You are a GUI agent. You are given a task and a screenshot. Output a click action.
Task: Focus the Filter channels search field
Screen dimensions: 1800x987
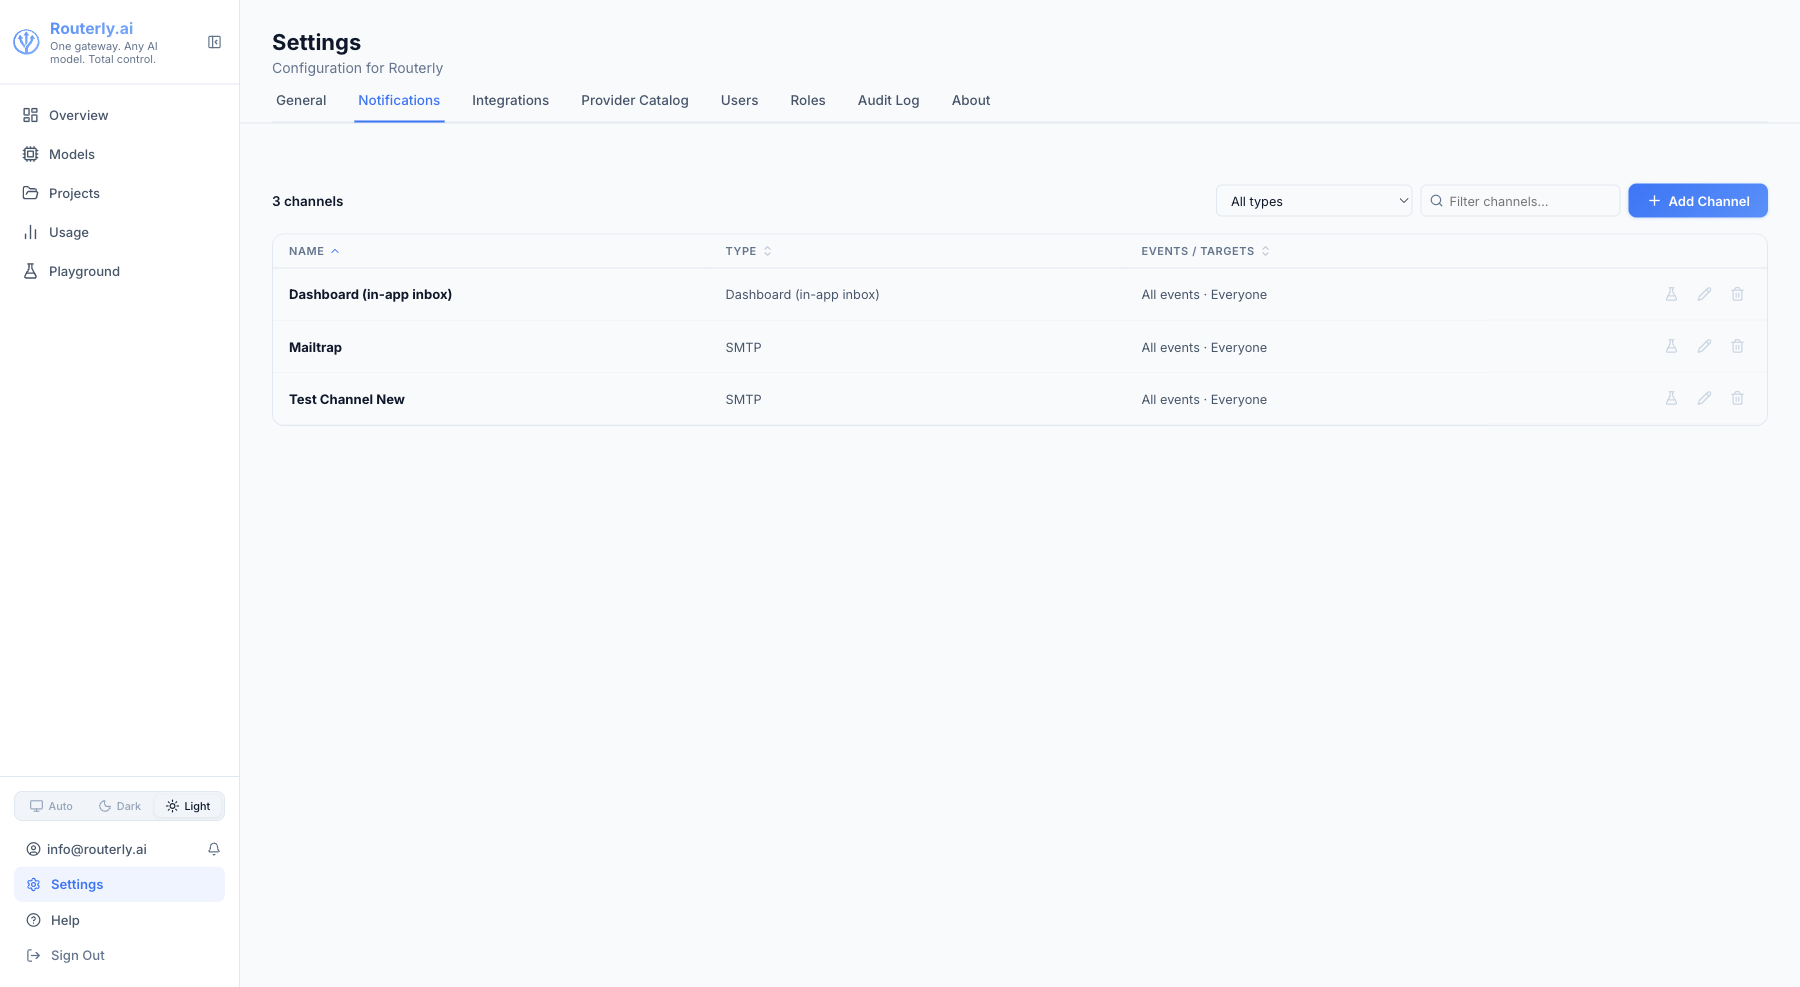tap(1520, 201)
